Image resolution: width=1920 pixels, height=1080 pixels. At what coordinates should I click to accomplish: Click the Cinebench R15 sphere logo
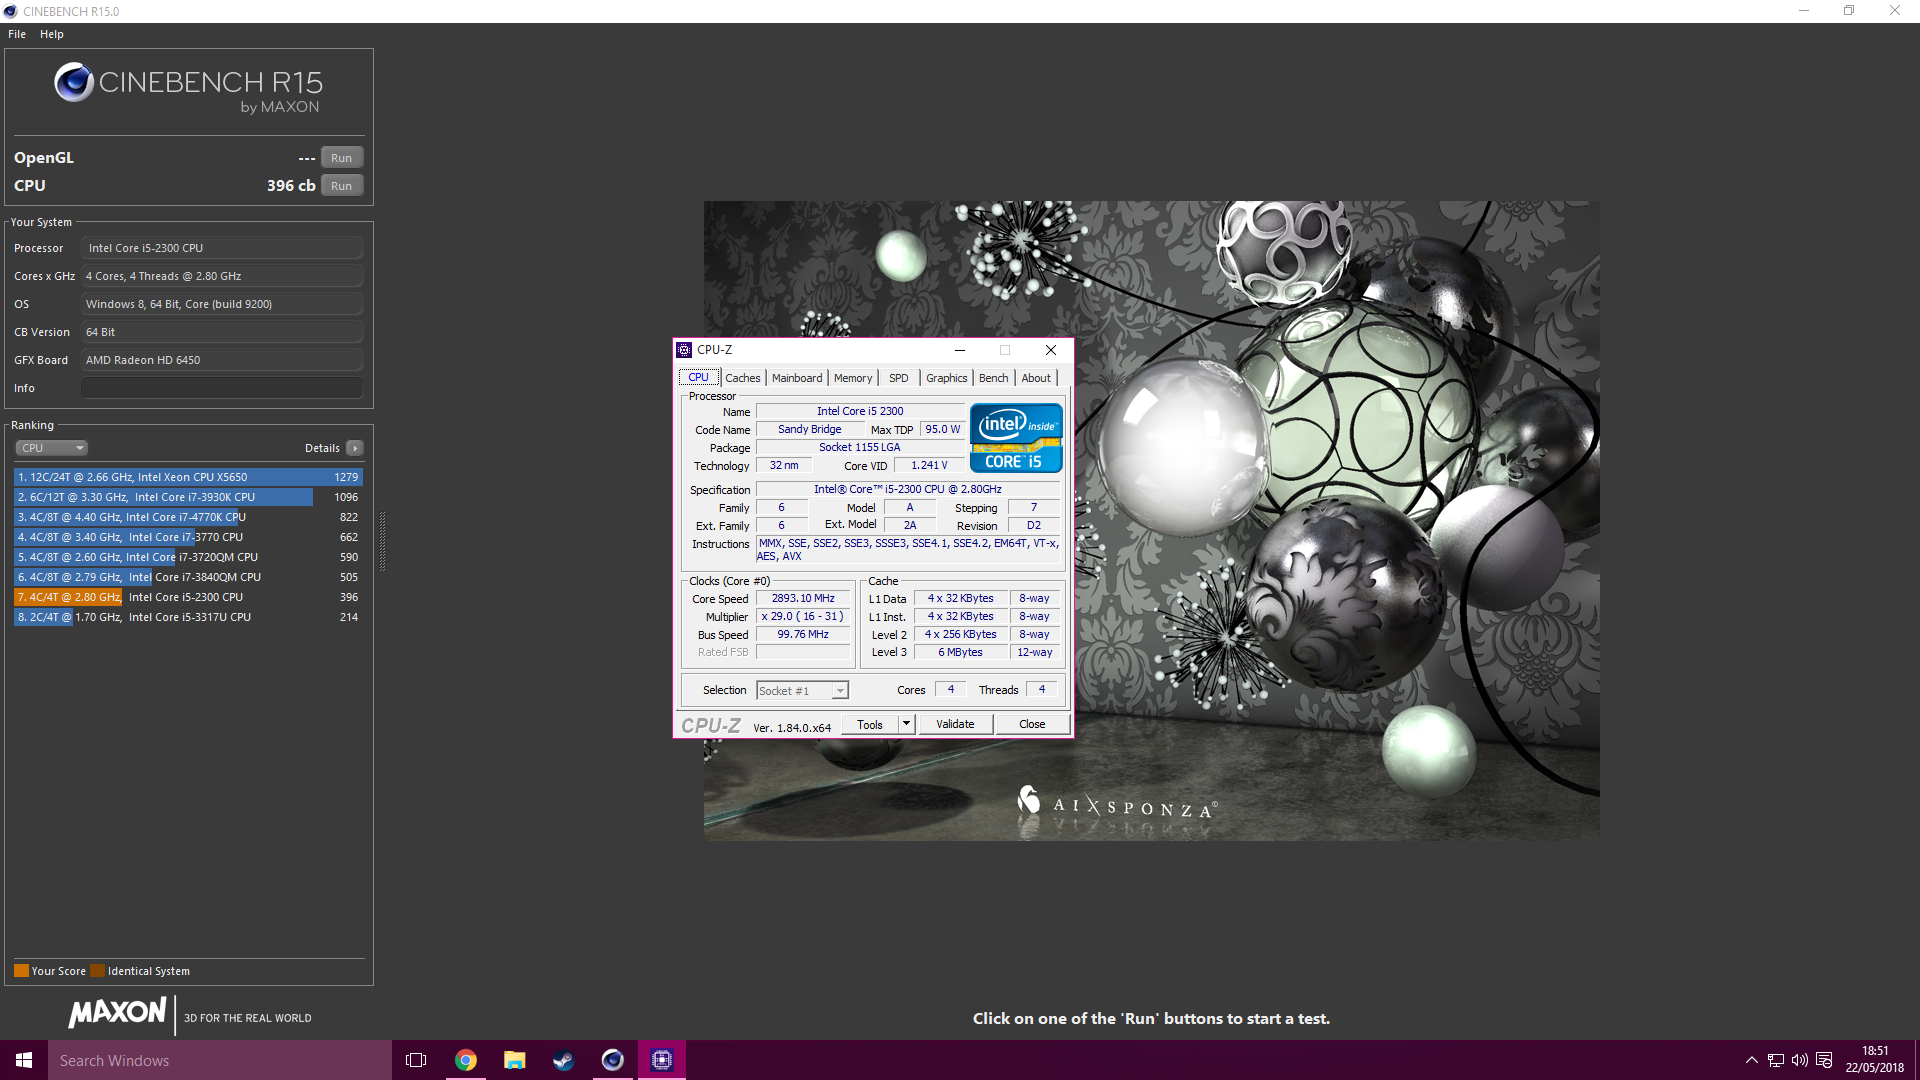tap(74, 82)
